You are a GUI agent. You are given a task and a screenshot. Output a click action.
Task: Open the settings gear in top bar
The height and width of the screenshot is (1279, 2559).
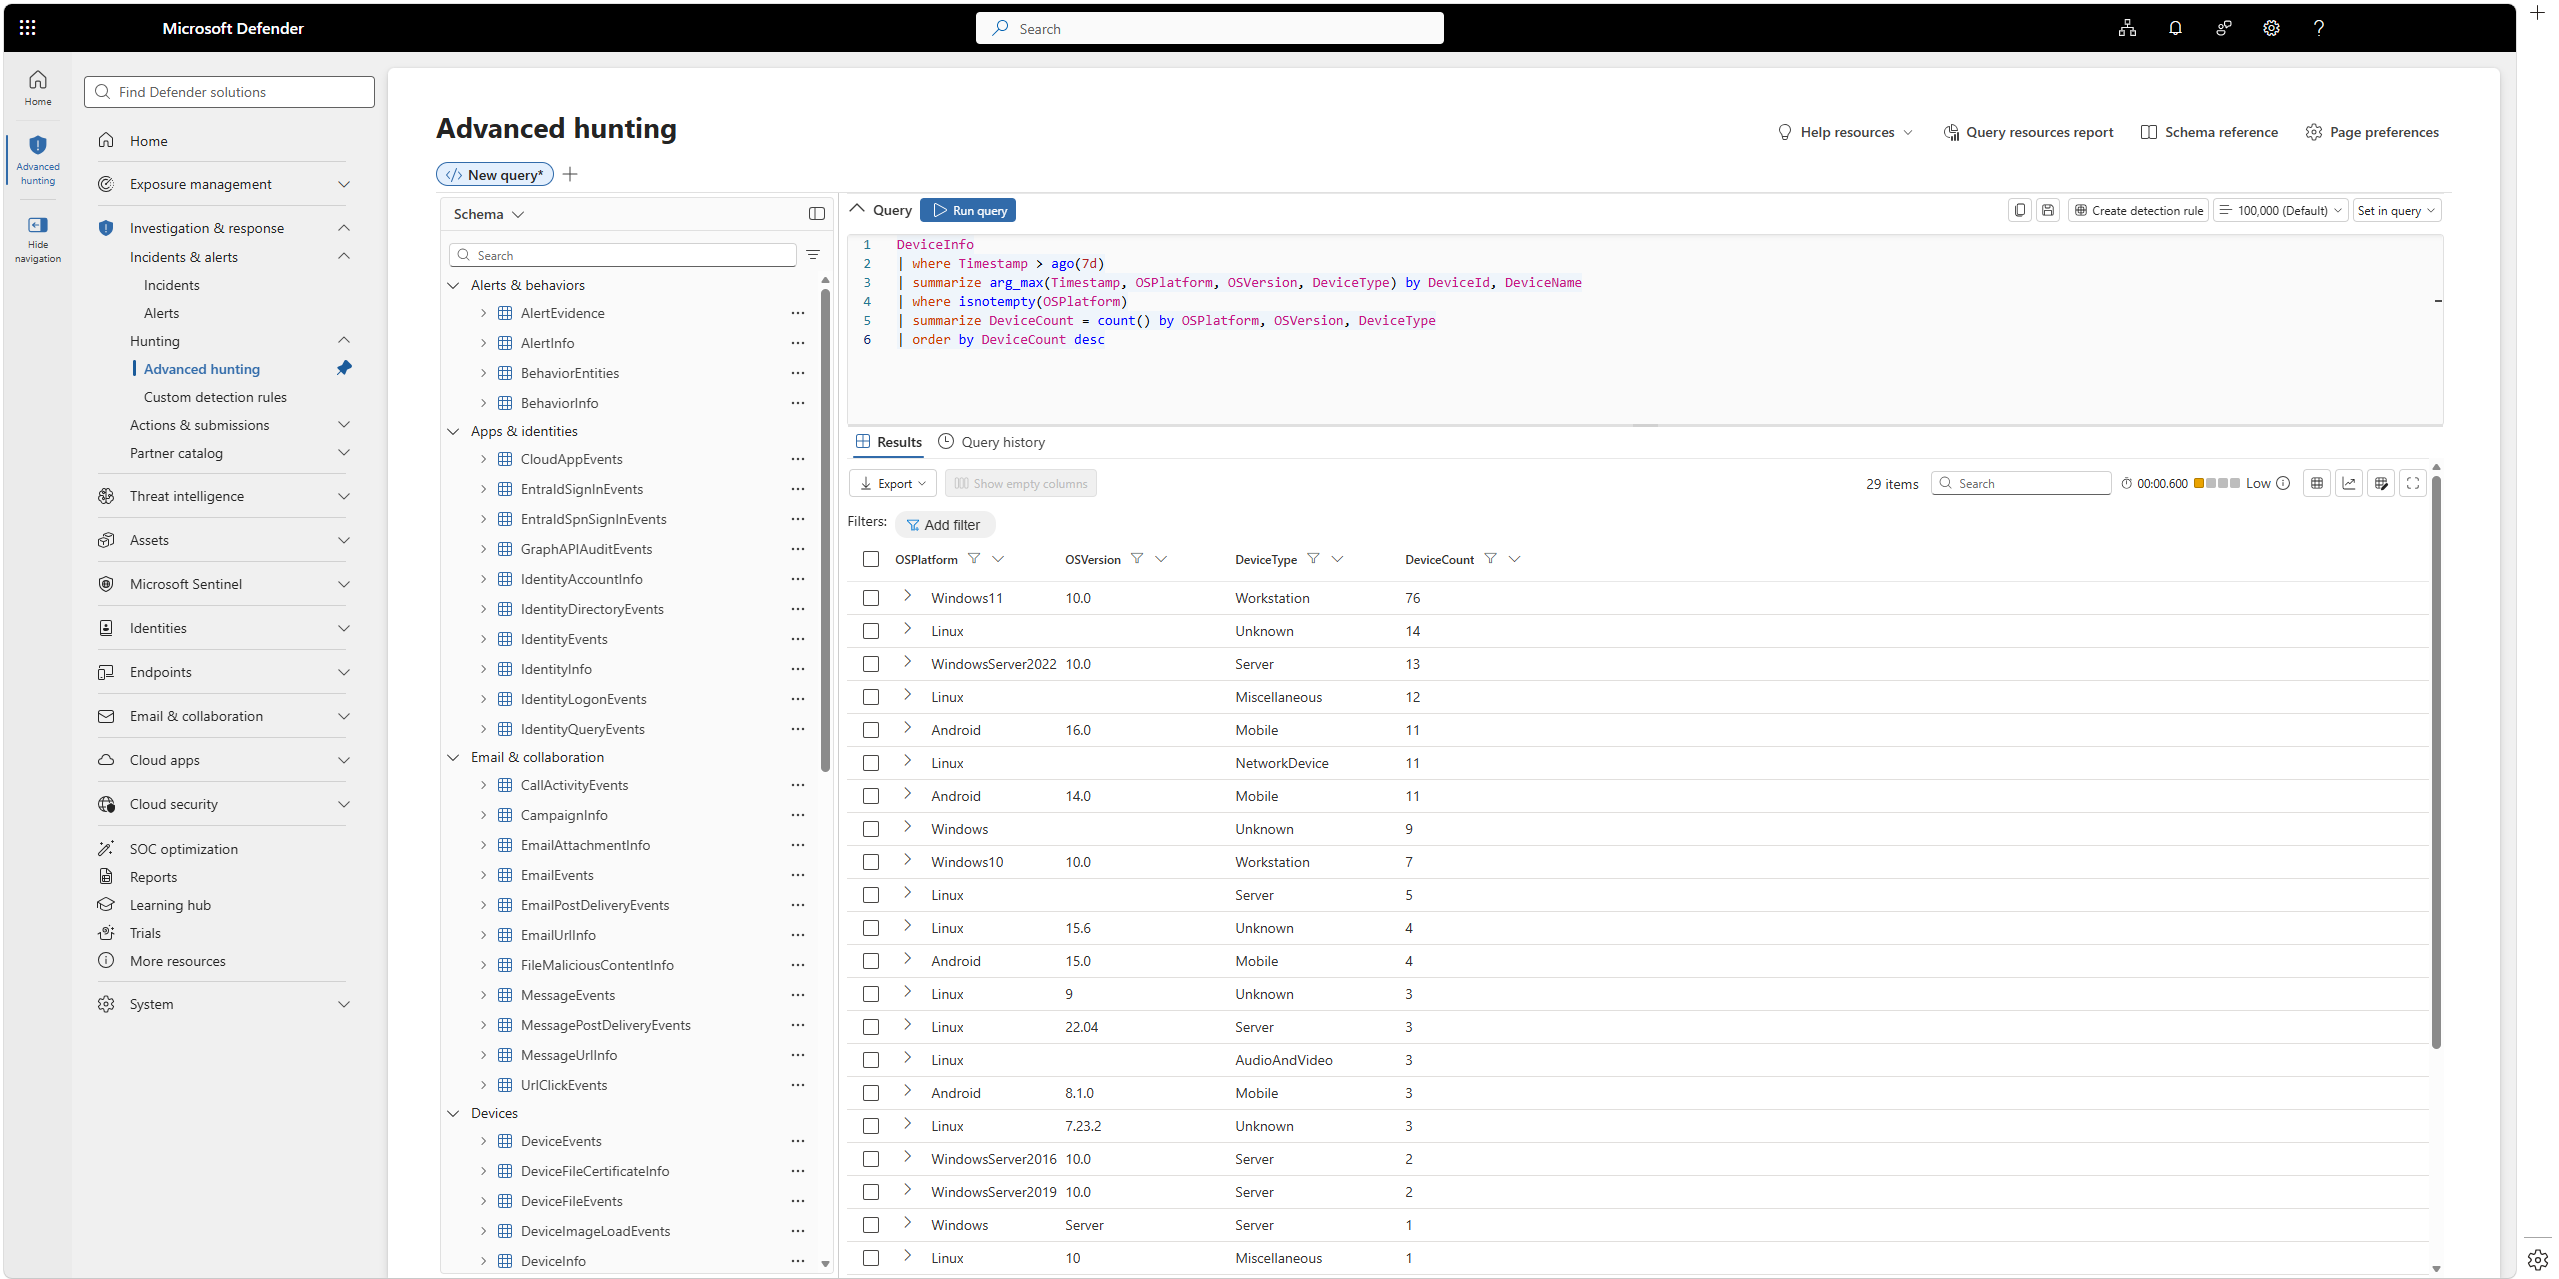pyautogui.click(x=2271, y=28)
